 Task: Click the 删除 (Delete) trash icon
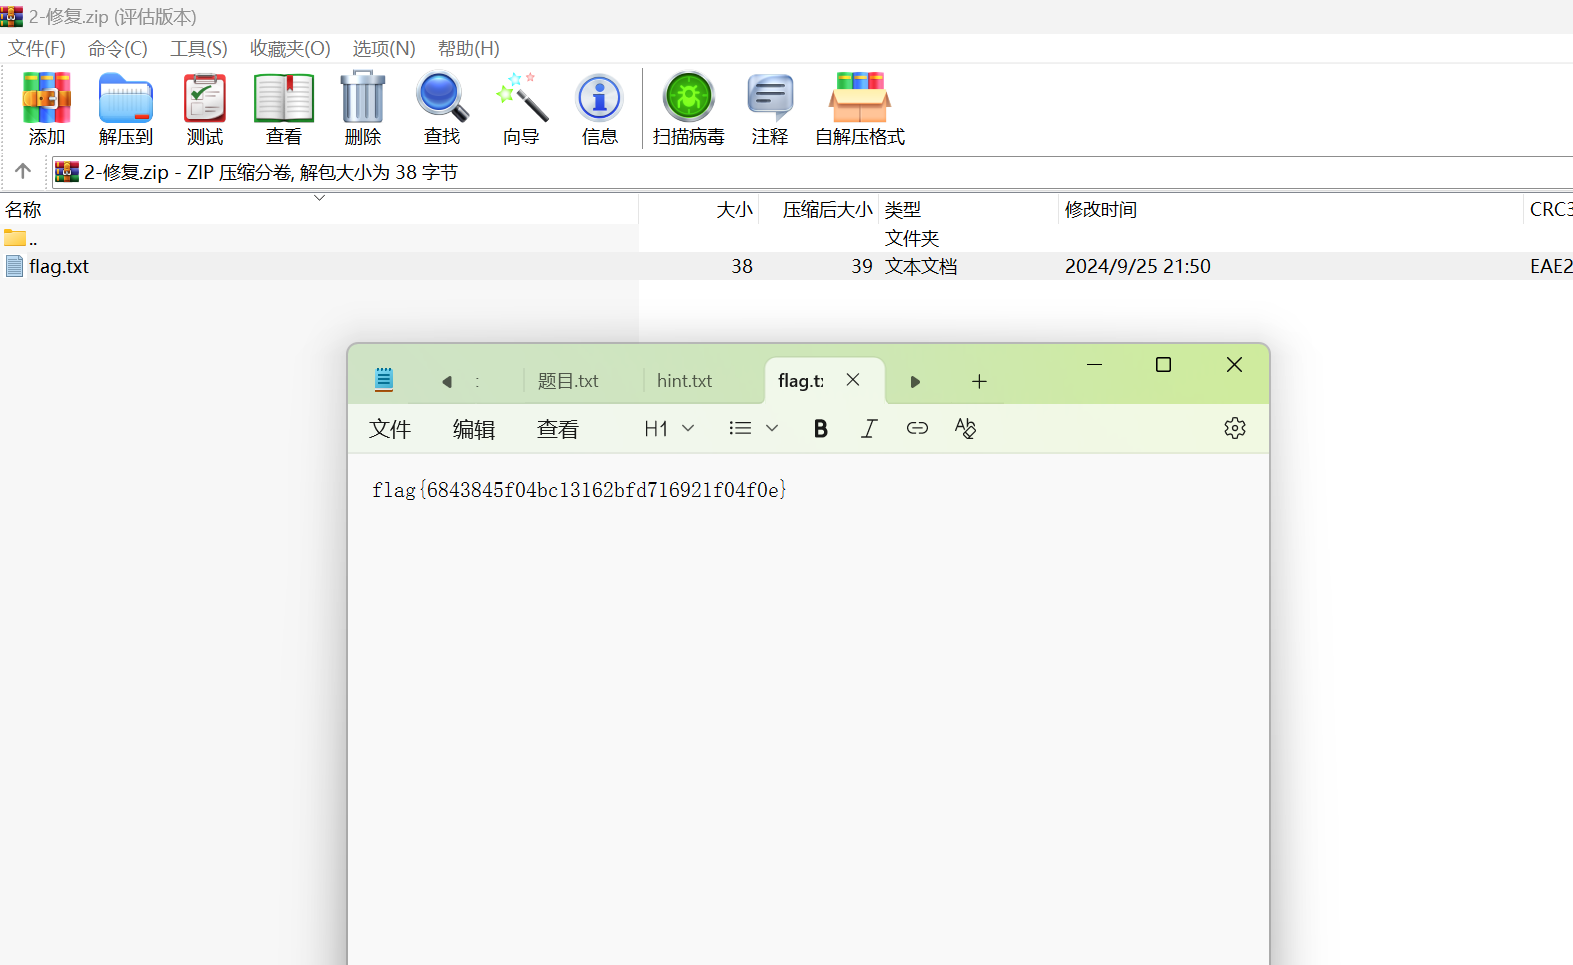click(x=362, y=109)
